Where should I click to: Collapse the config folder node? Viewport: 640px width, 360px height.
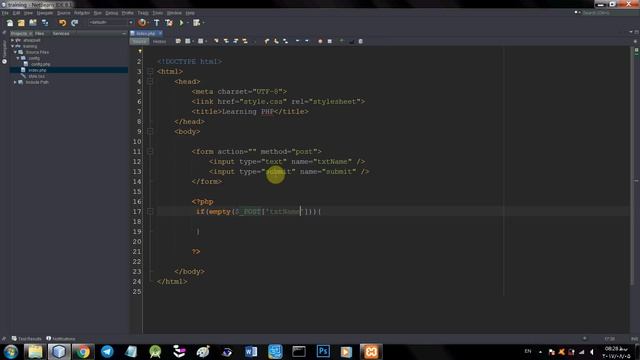[18, 58]
